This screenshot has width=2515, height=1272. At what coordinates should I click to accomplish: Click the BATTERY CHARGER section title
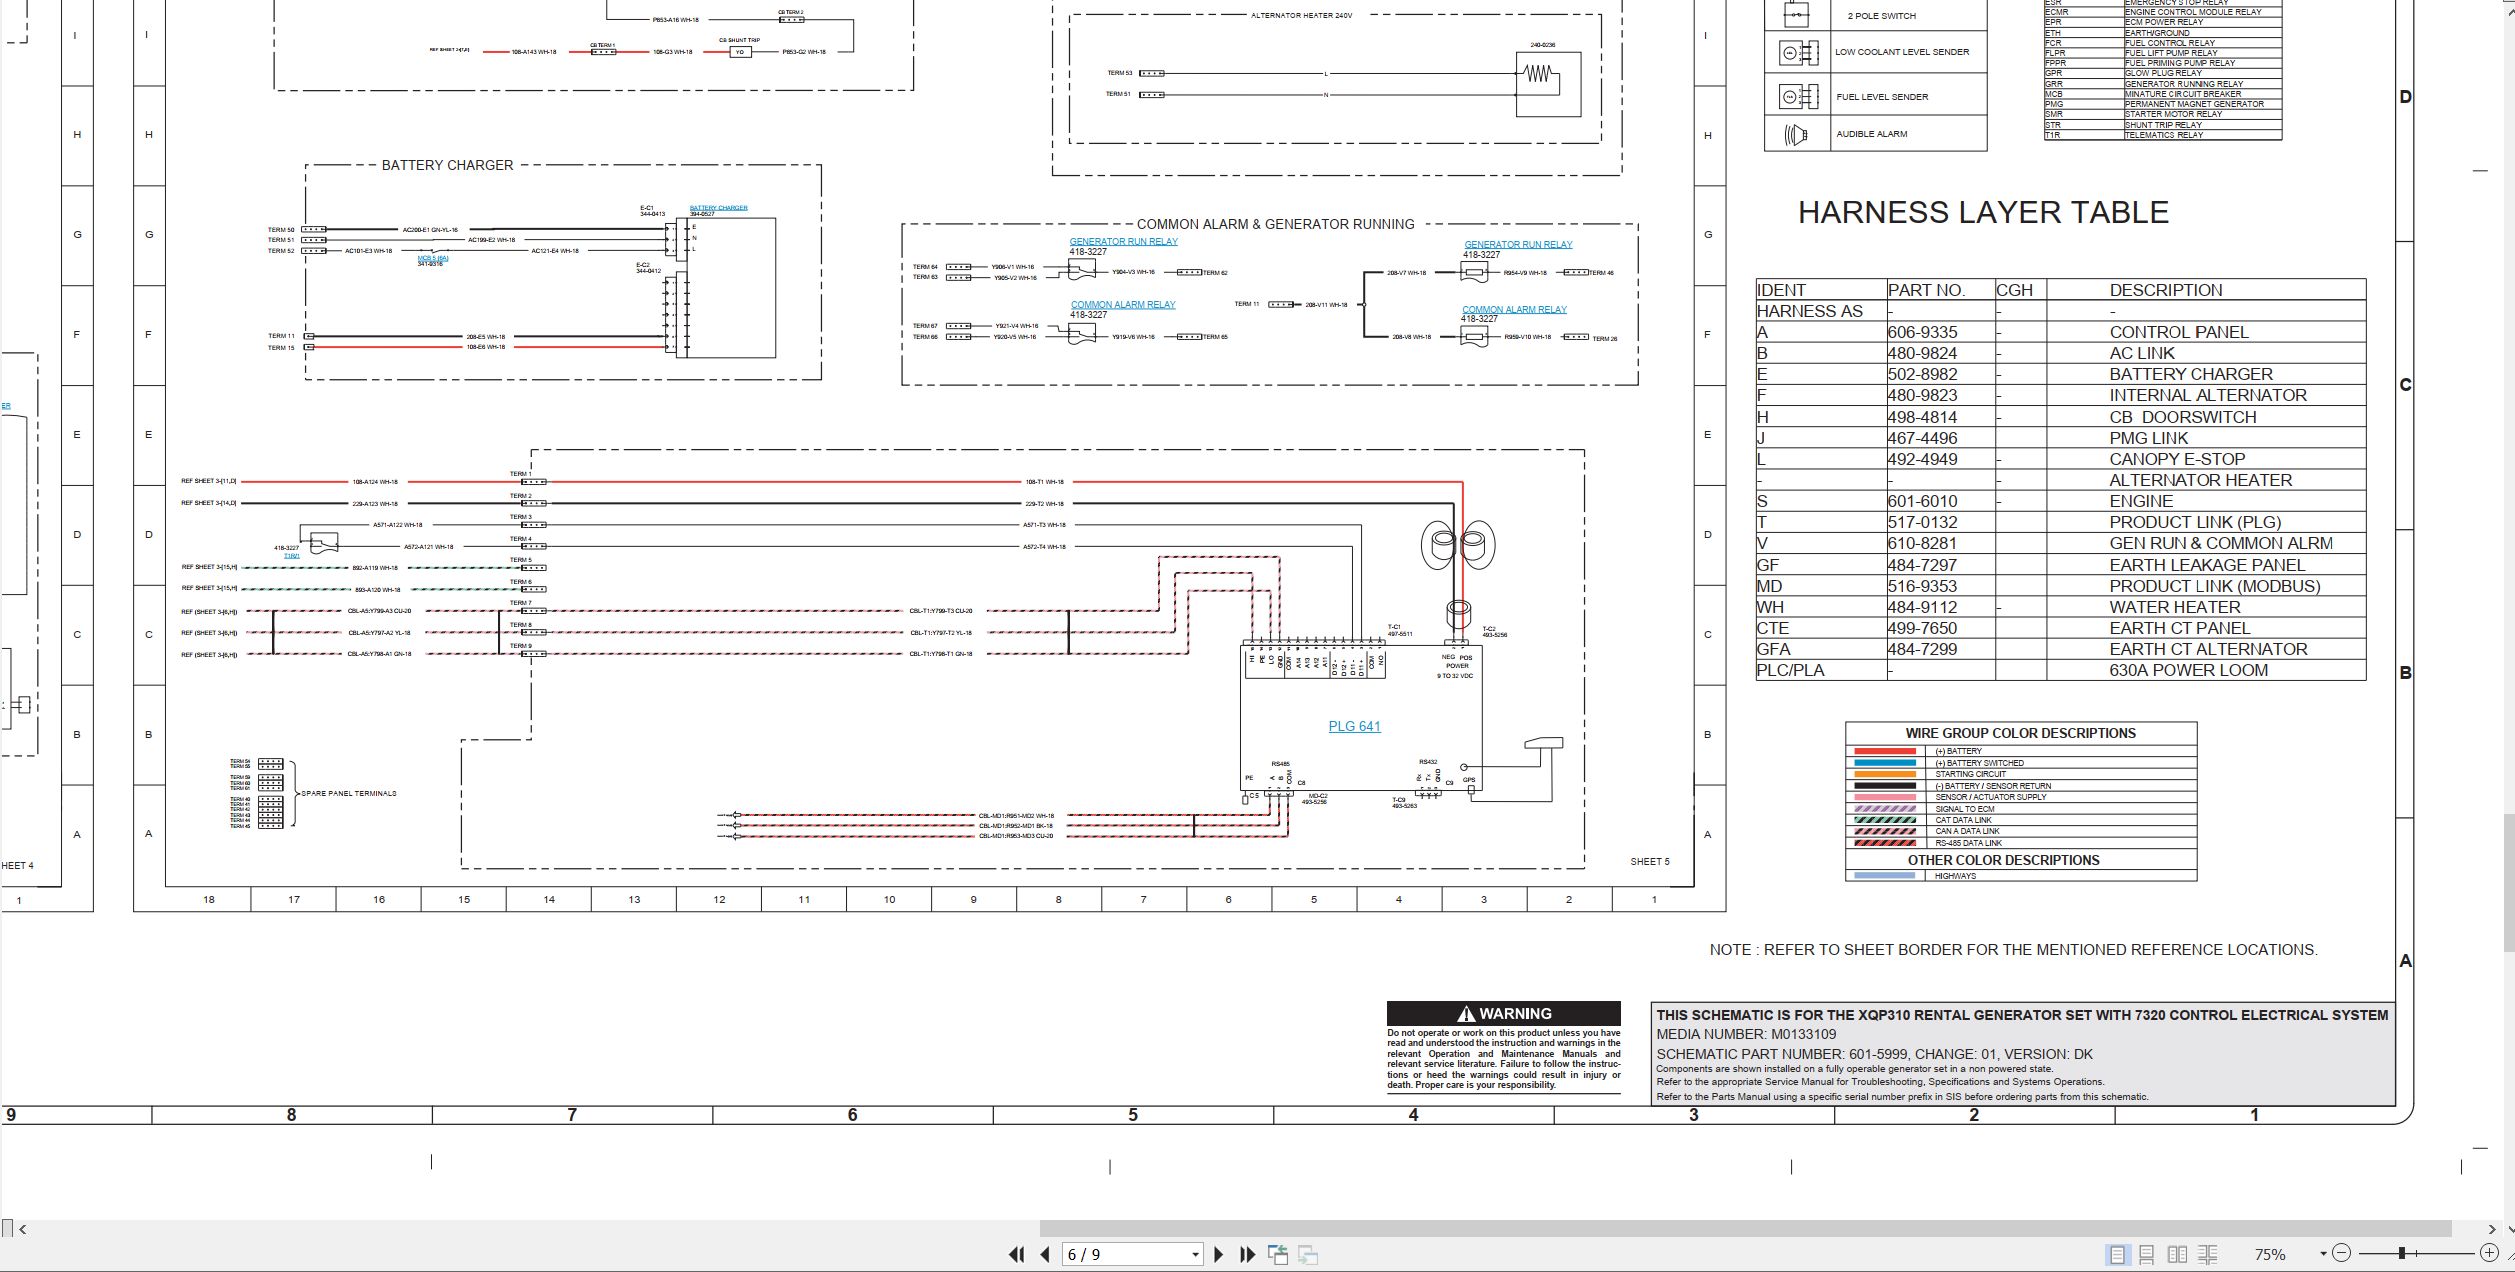point(447,165)
